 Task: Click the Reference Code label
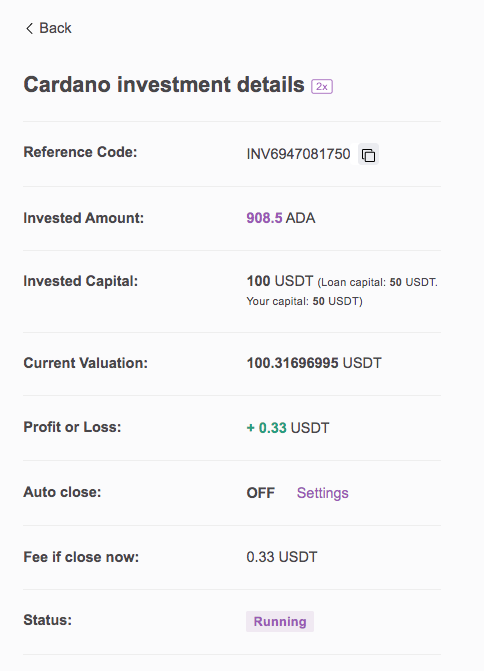(x=80, y=152)
